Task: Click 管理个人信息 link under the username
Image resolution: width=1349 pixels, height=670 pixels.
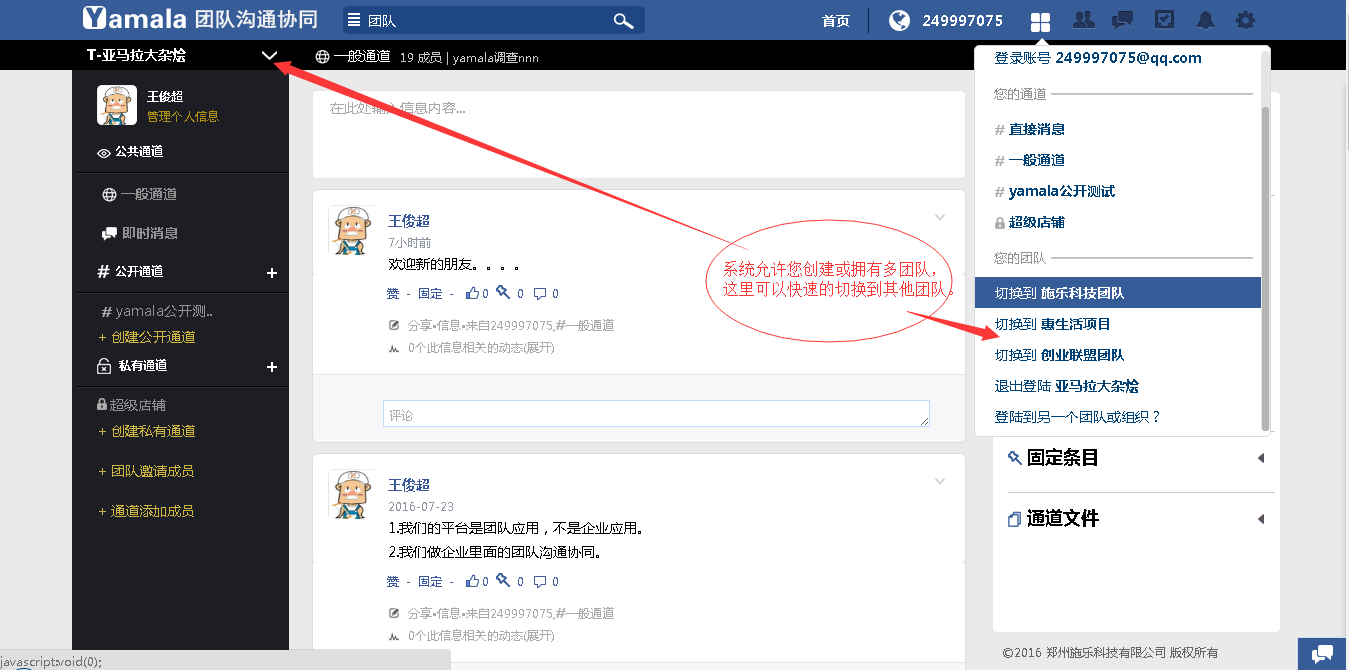Action: pyautogui.click(x=183, y=117)
